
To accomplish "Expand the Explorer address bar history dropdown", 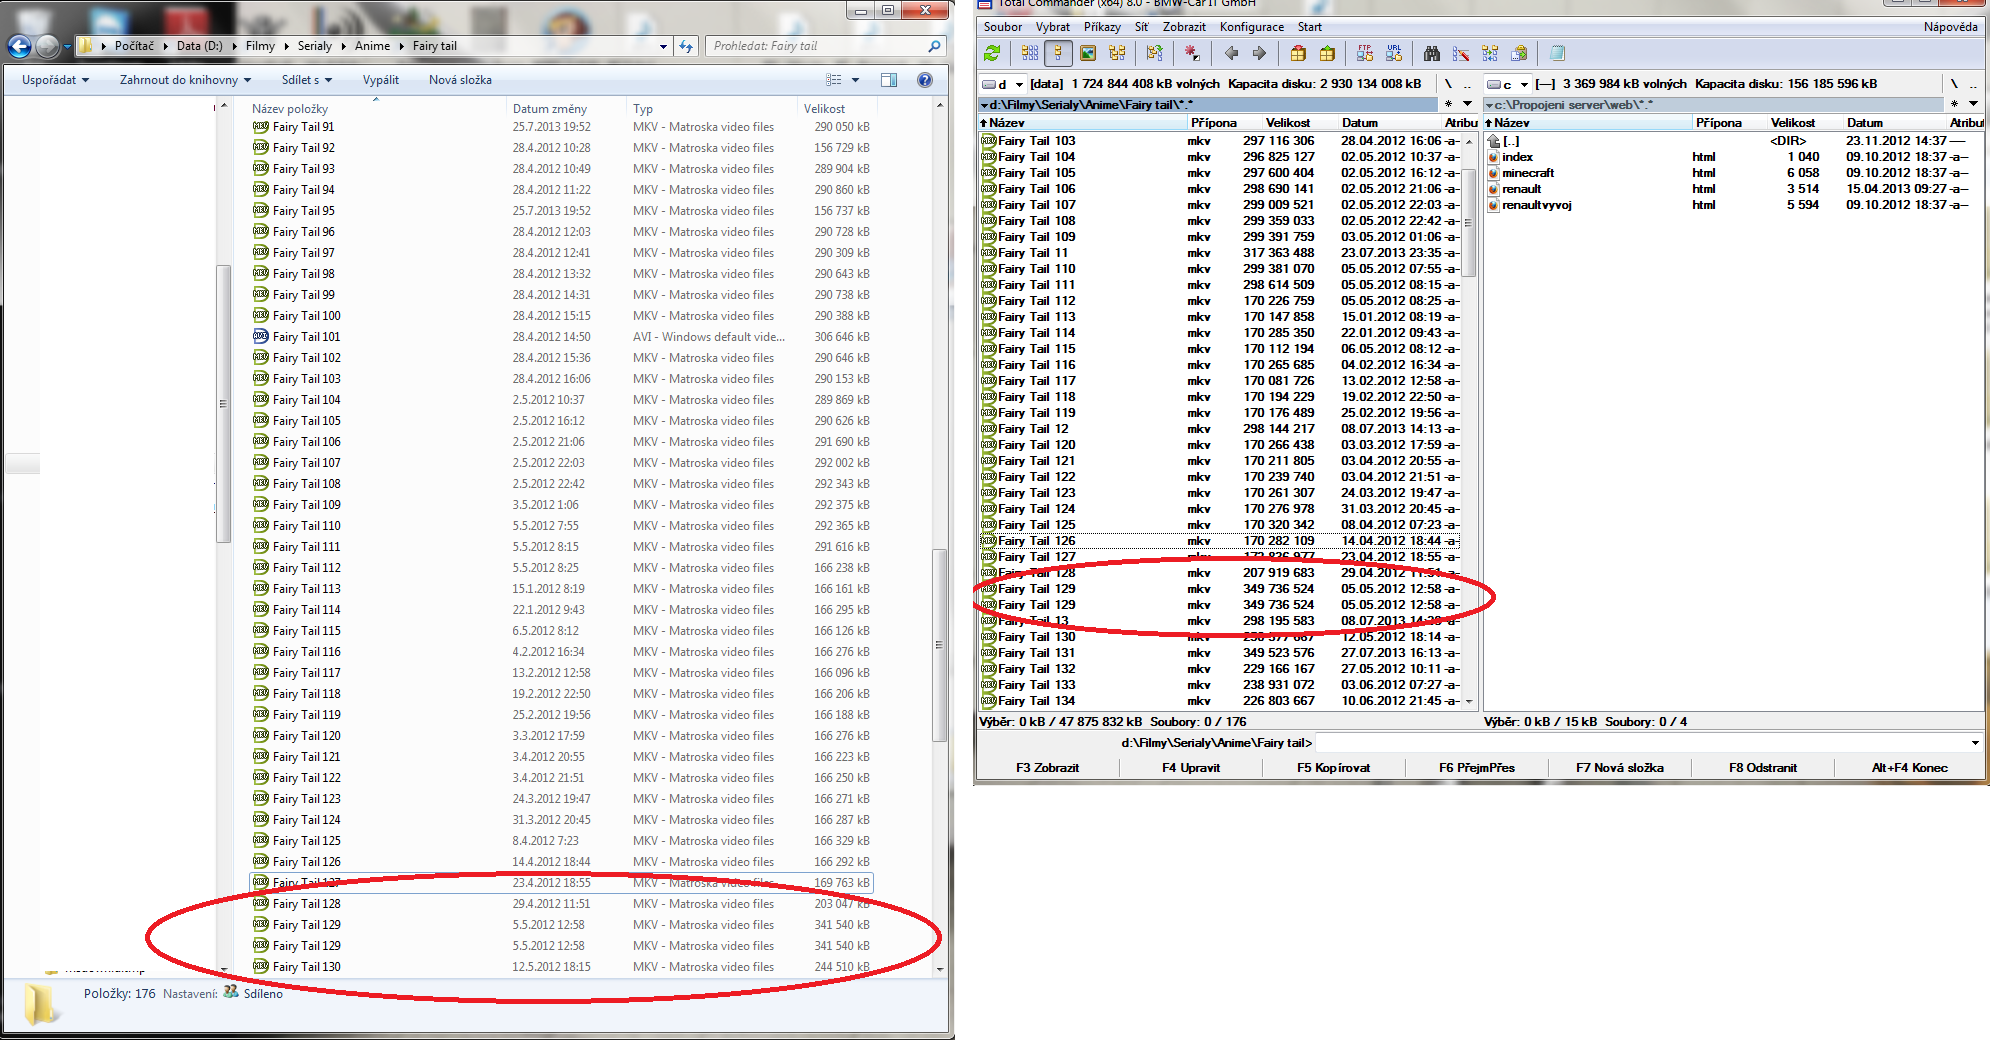I will [663, 46].
